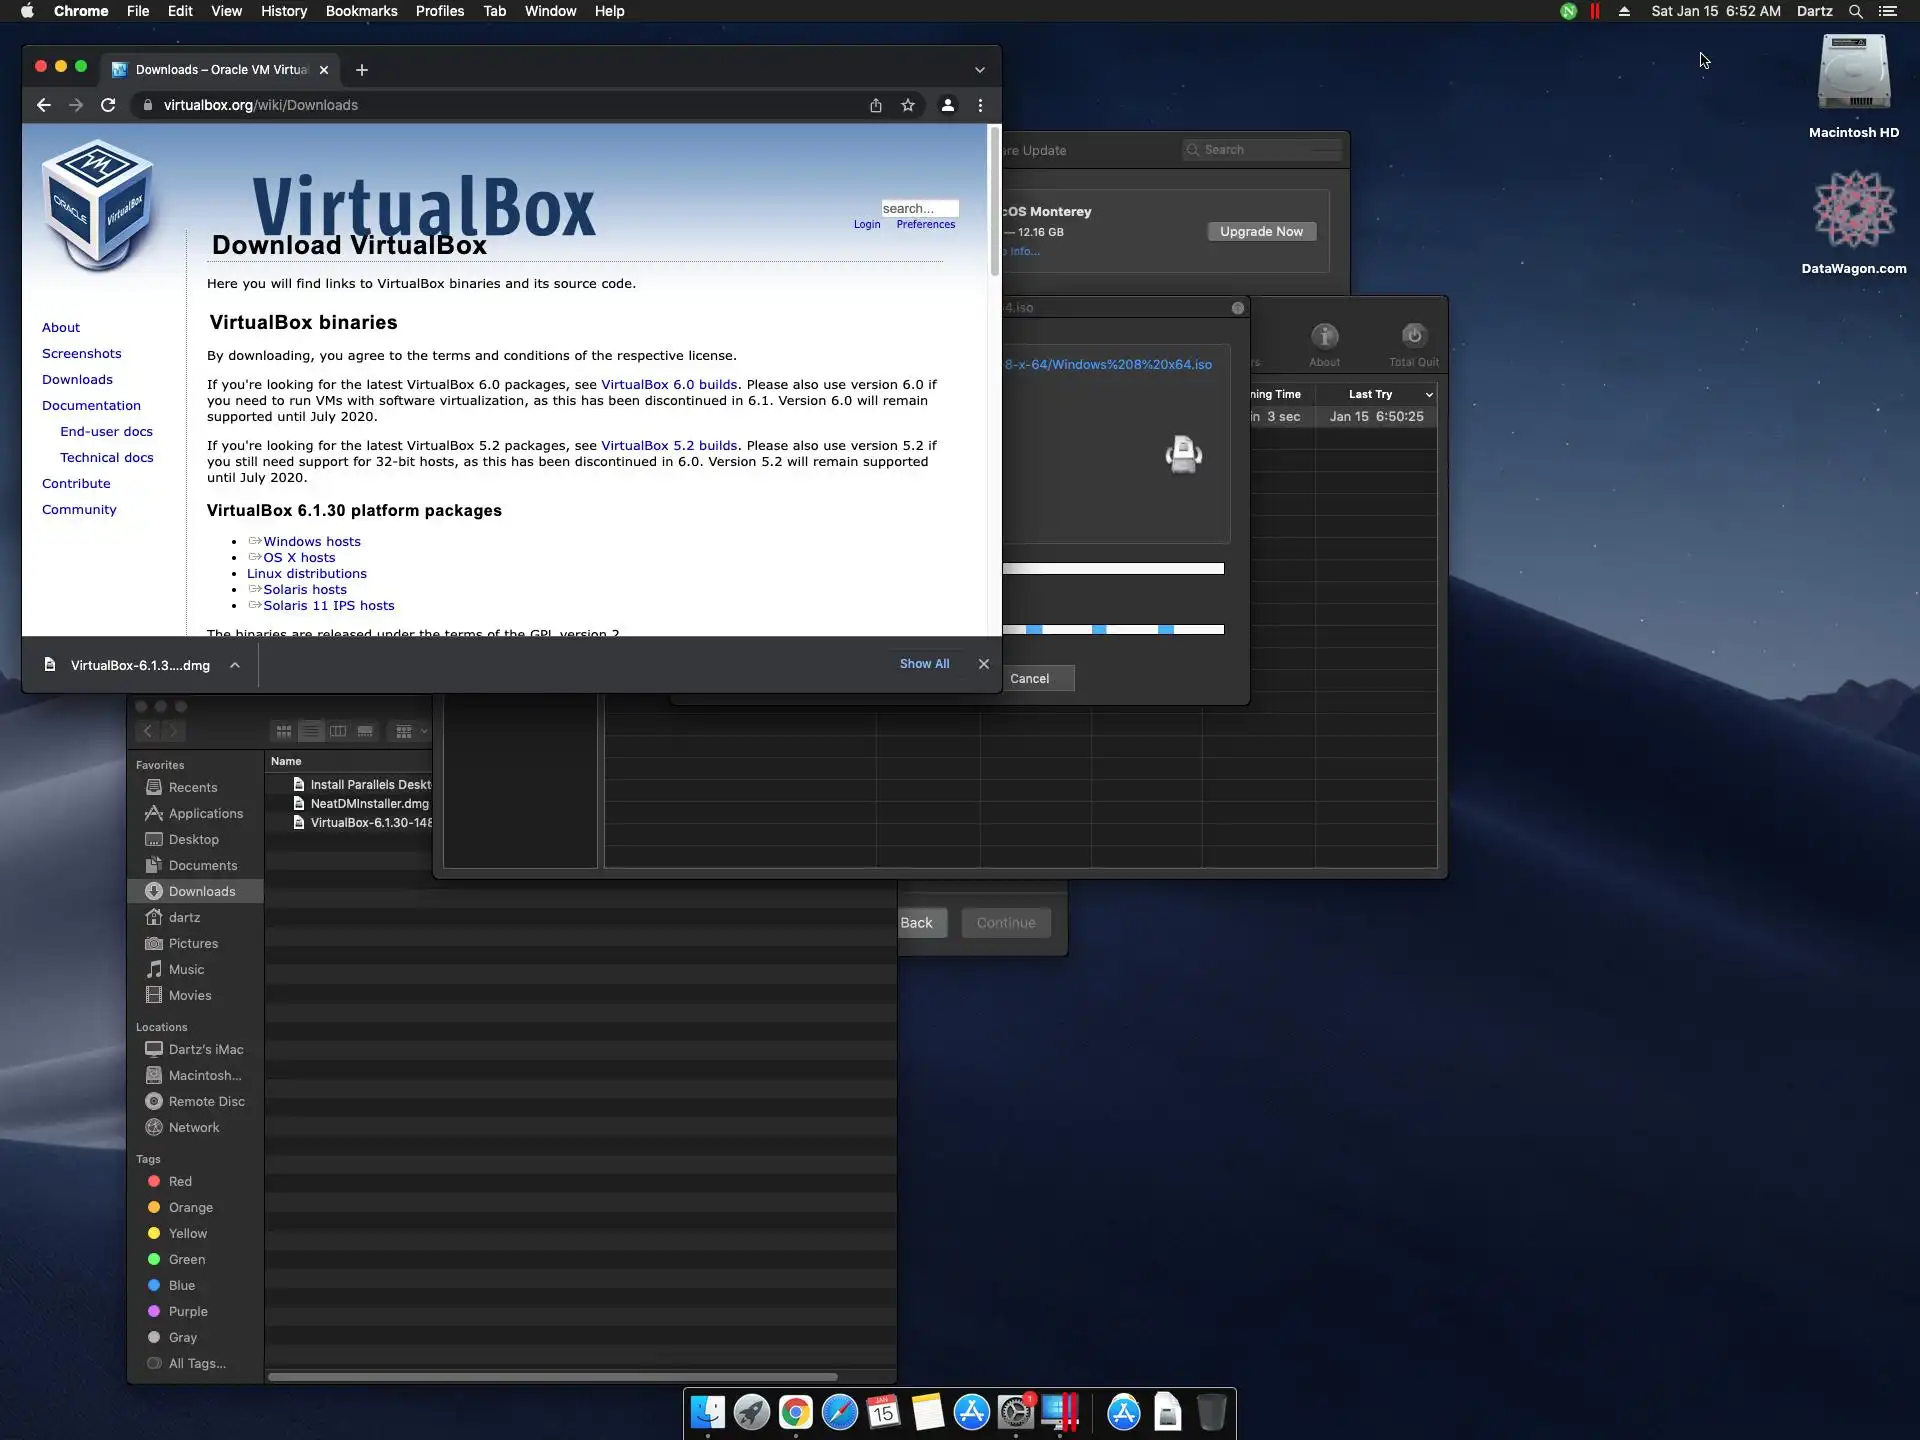Click Show All downloads
The height and width of the screenshot is (1440, 1920).
click(x=923, y=664)
